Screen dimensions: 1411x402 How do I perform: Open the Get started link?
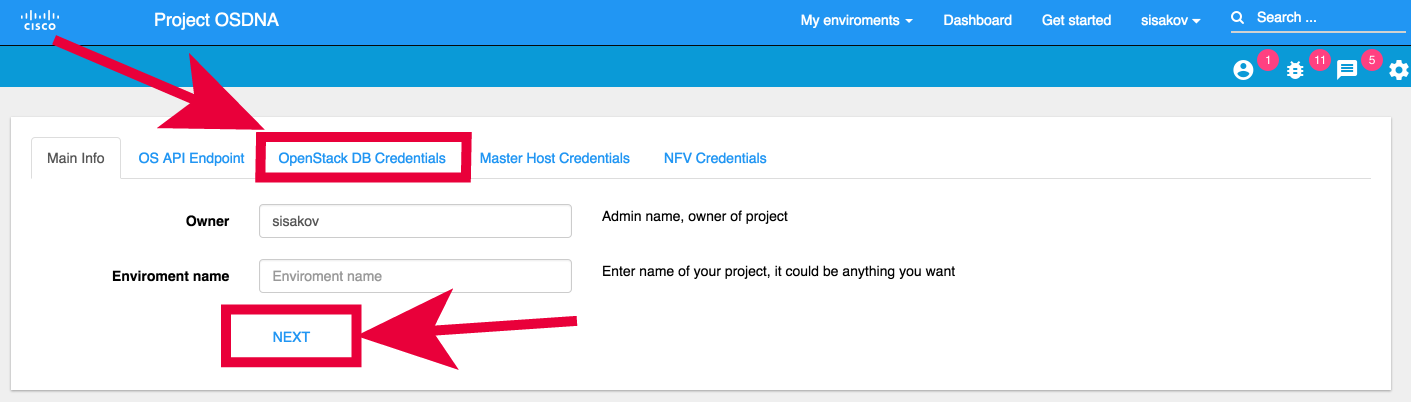click(1076, 20)
